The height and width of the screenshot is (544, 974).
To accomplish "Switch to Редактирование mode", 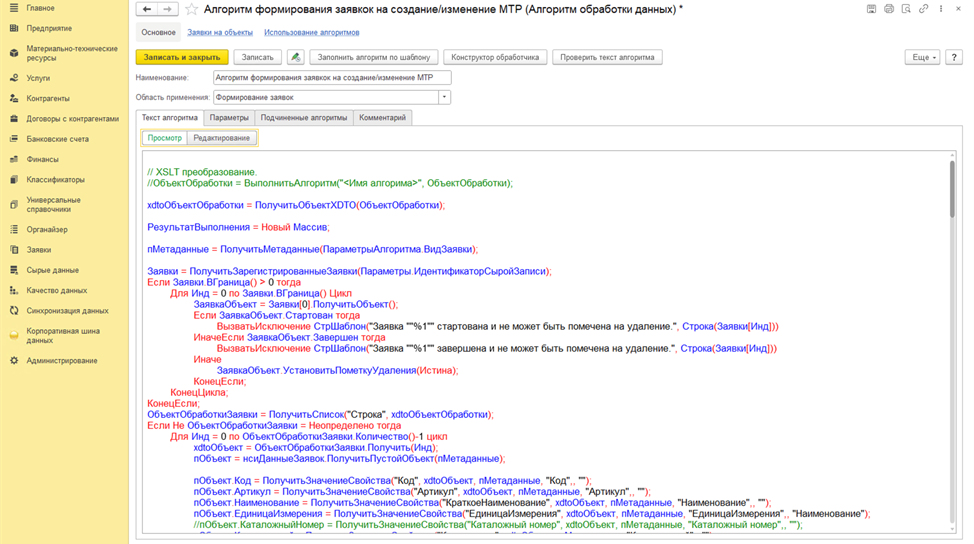I will click(222, 138).
